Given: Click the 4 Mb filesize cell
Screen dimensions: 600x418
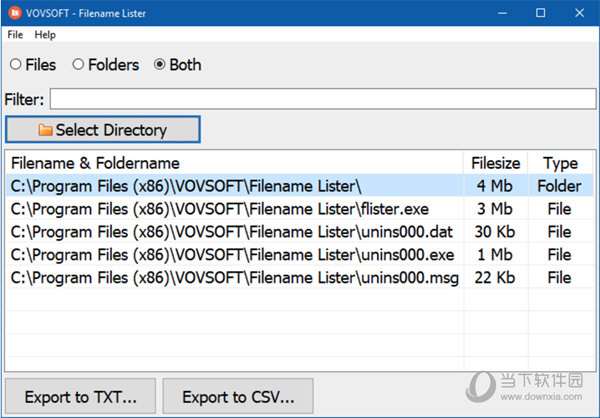Looking at the screenshot, I should [x=495, y=186].
